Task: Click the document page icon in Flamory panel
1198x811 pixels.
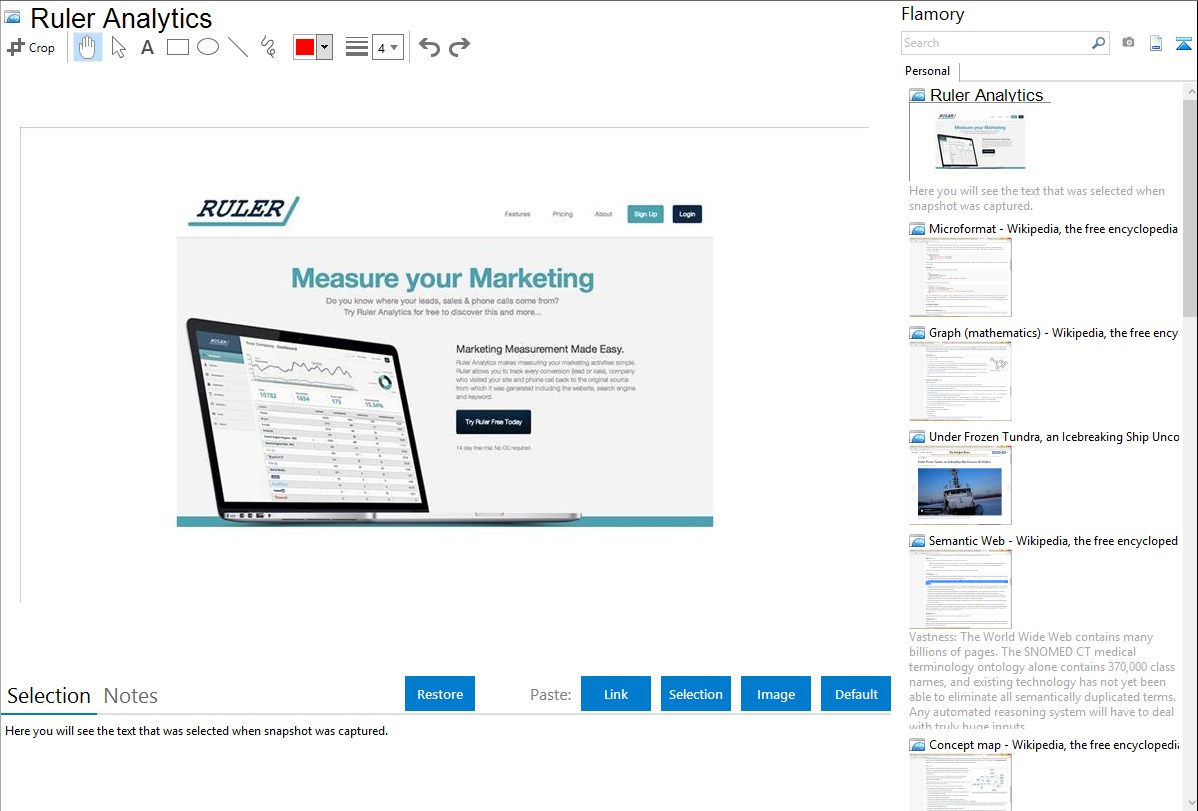Action: [1156, 43]
